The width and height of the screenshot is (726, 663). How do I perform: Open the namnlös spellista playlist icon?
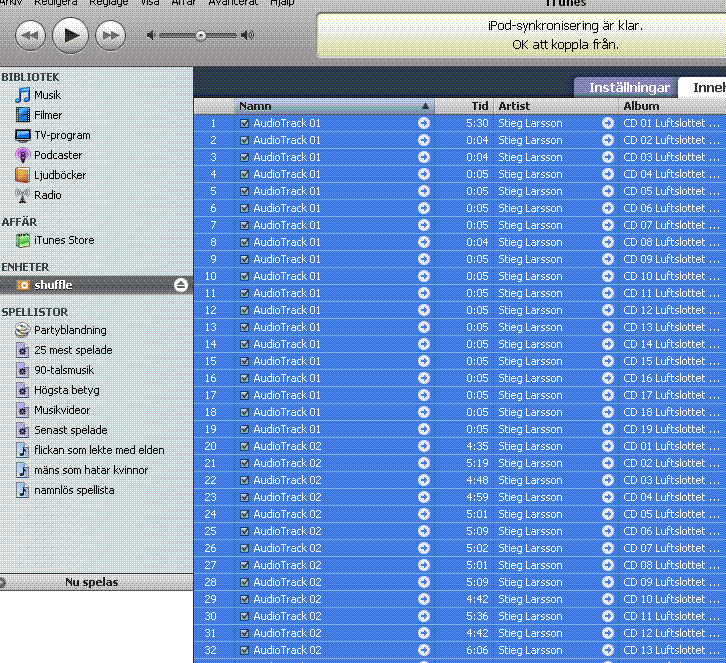tap(22, 490)
